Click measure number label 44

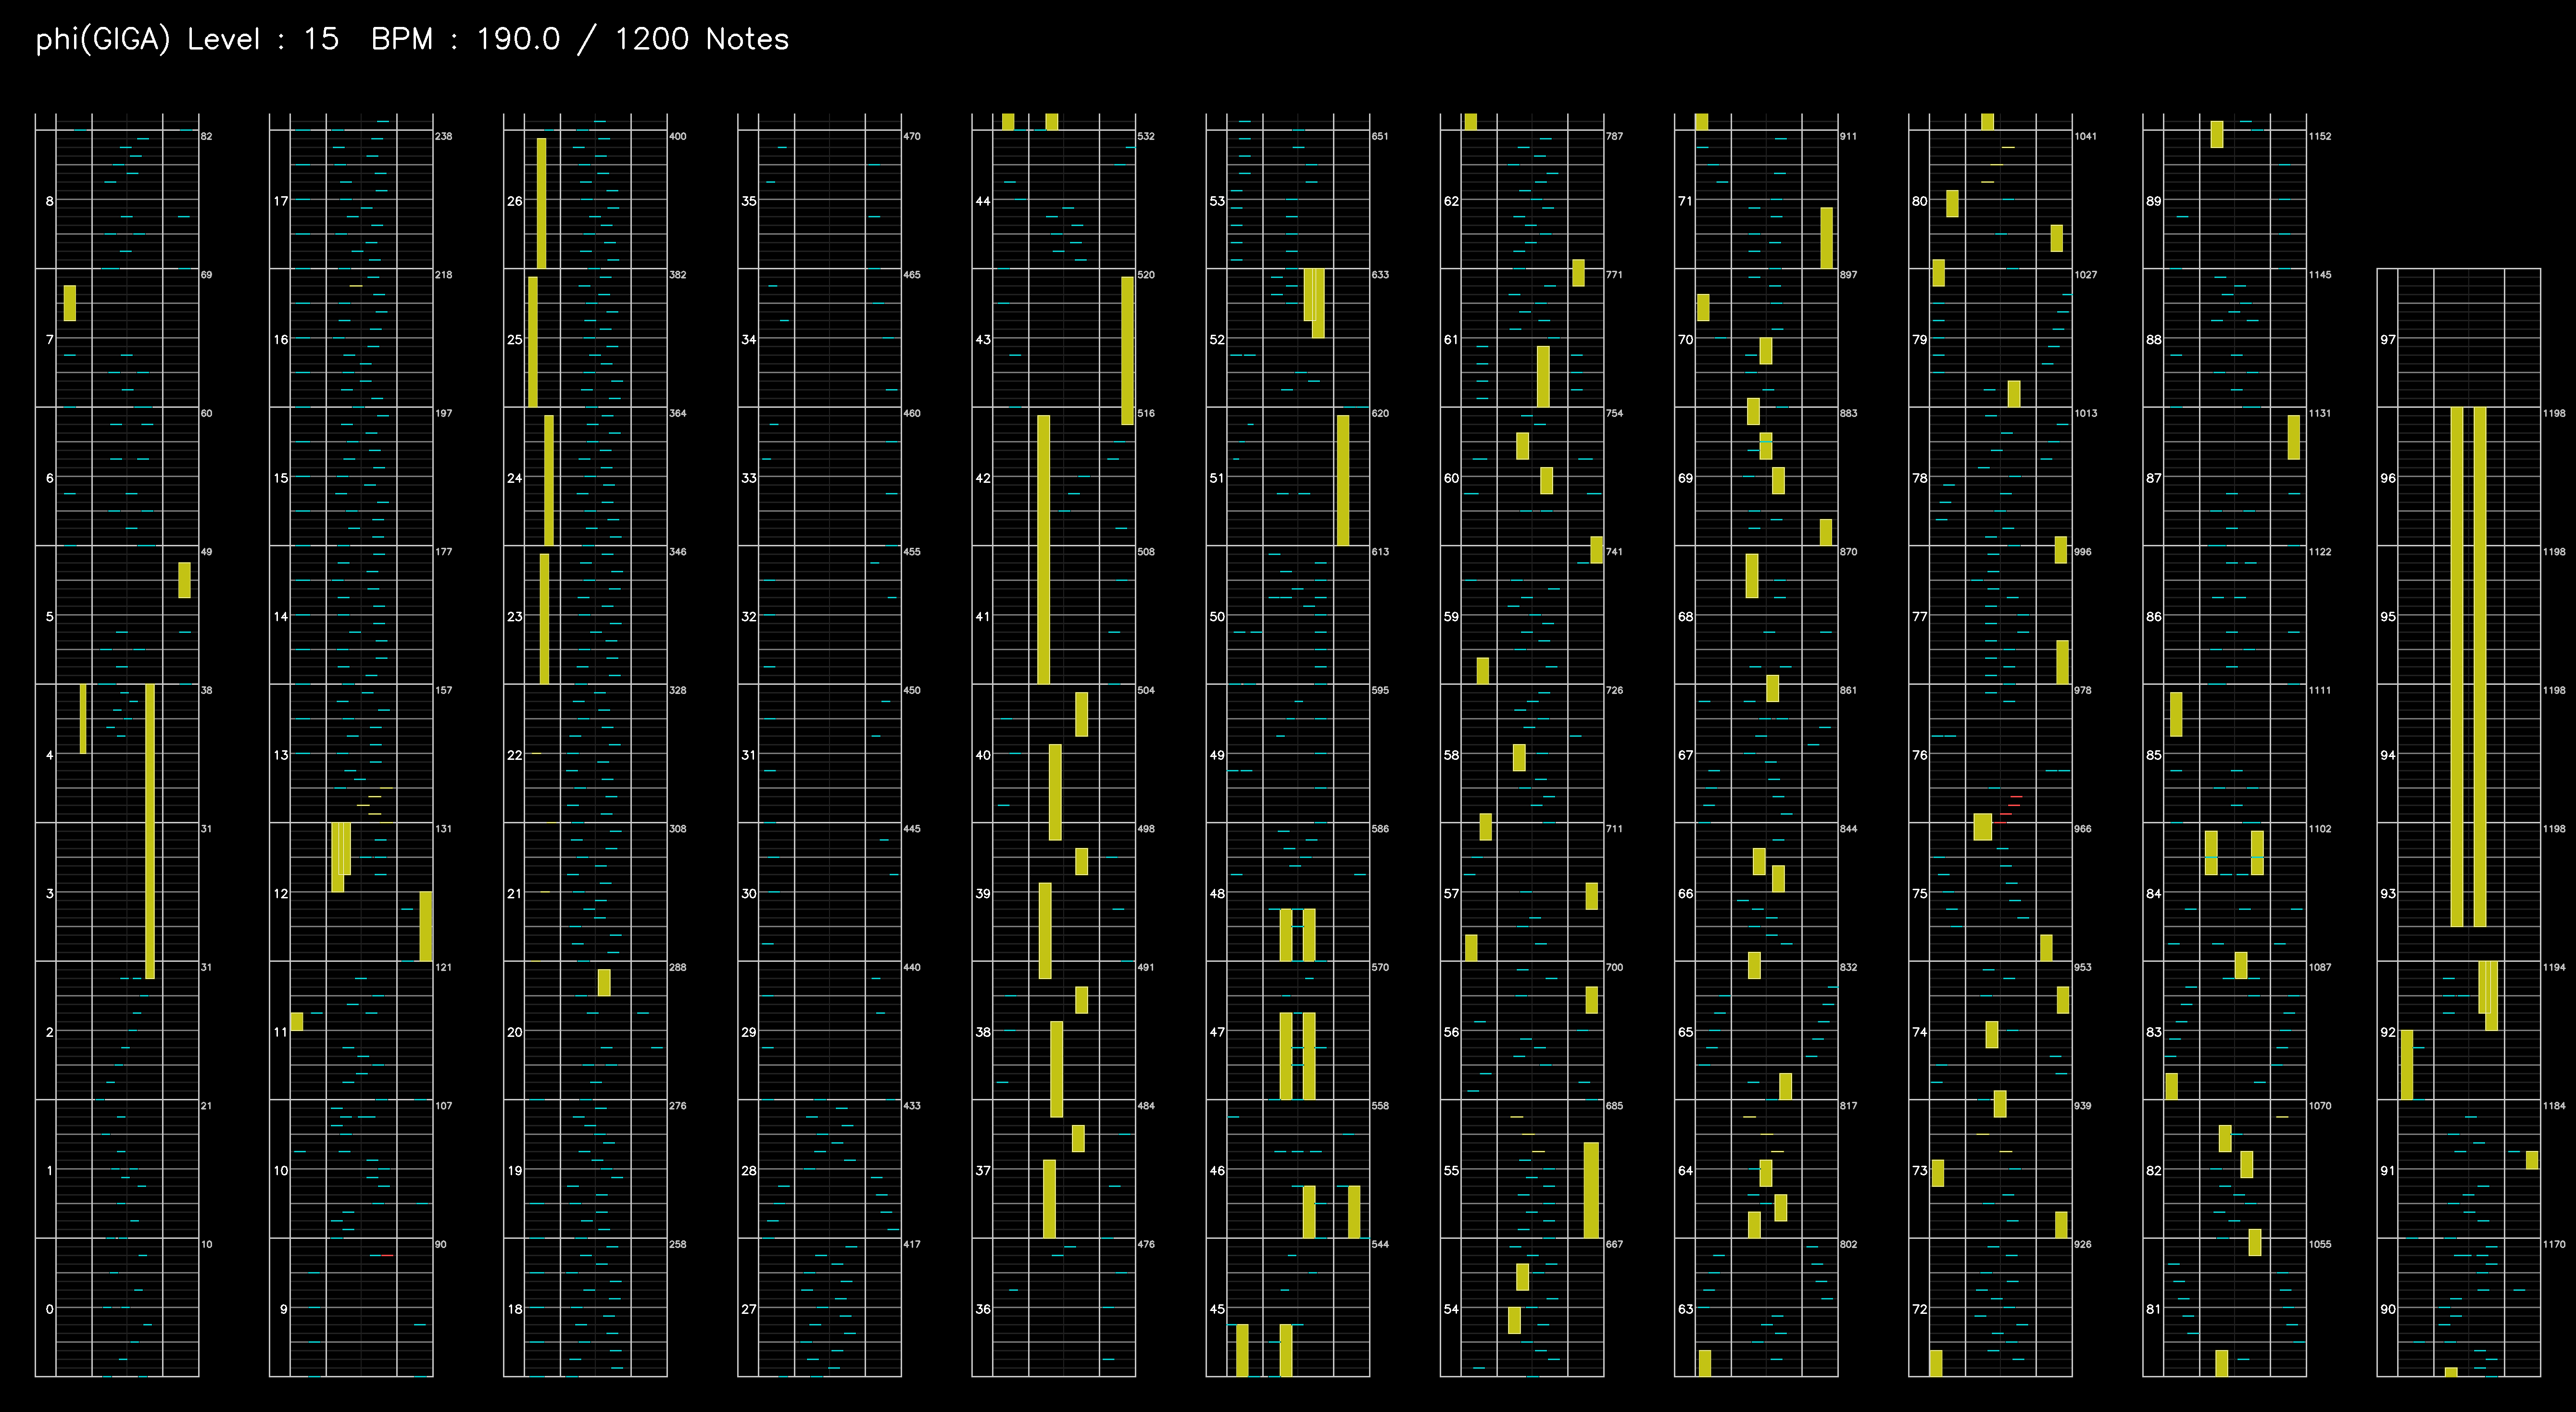pyautogui.click(x=983, y=201)
